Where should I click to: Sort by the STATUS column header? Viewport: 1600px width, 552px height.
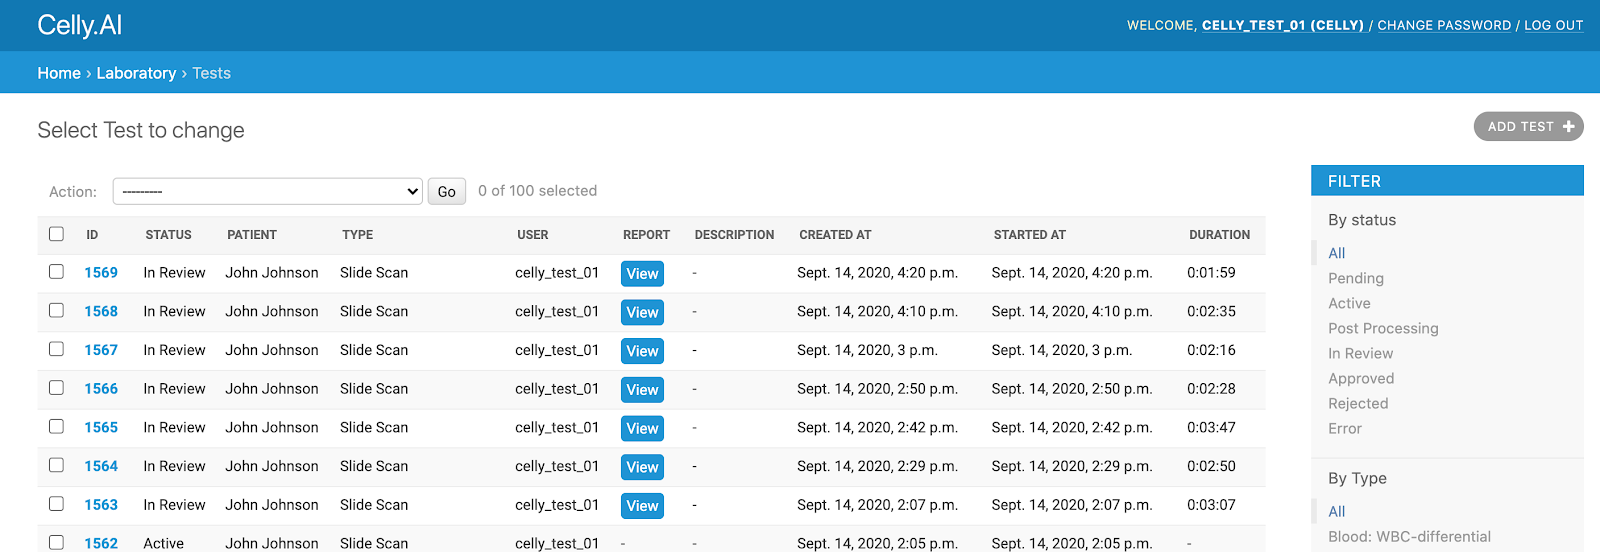point(168,235)
